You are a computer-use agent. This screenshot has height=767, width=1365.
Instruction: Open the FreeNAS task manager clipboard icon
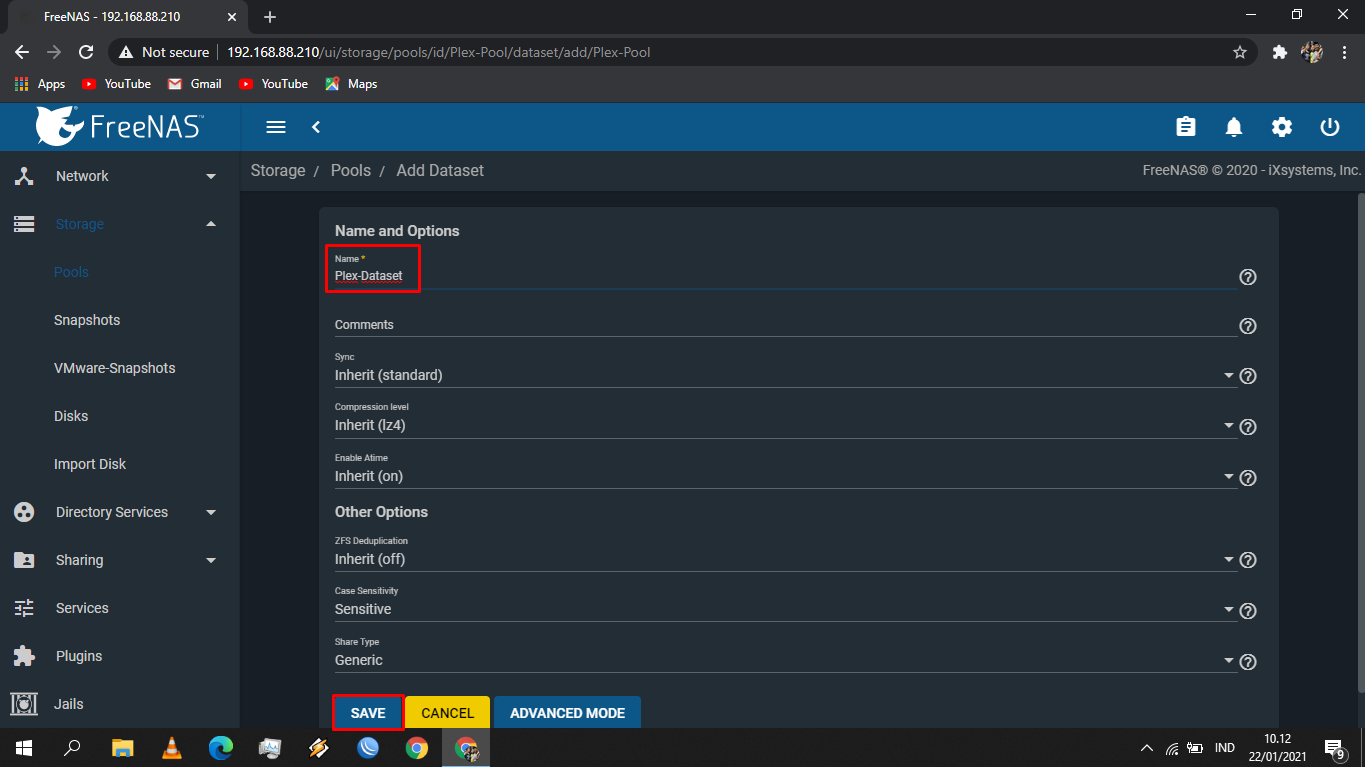click(x=1185, y=127)
